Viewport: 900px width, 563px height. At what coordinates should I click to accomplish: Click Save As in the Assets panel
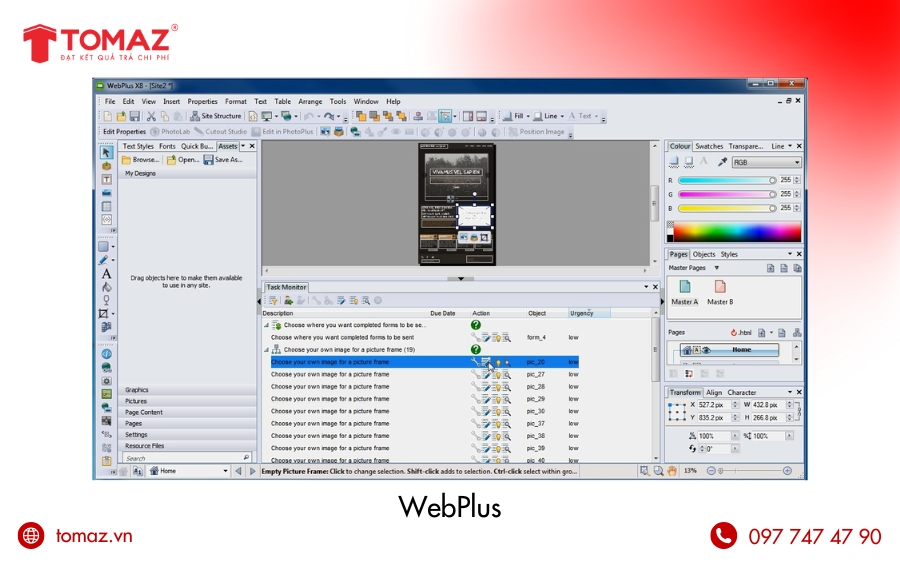(223, 159)
